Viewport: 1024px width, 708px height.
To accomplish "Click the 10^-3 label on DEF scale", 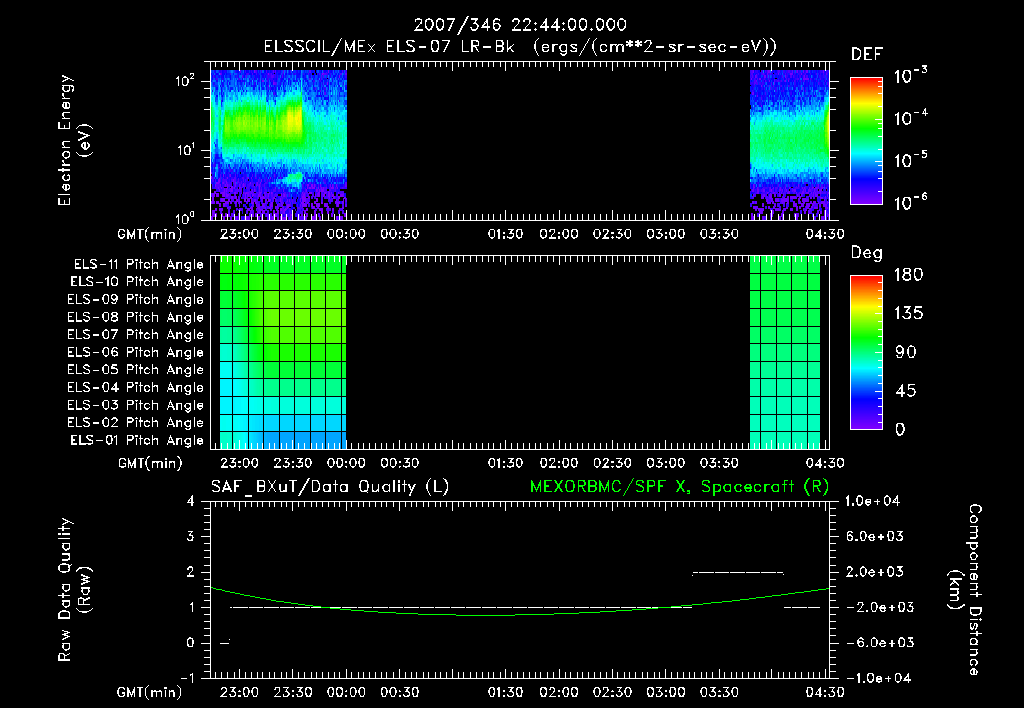I will [x=910, y=76].
